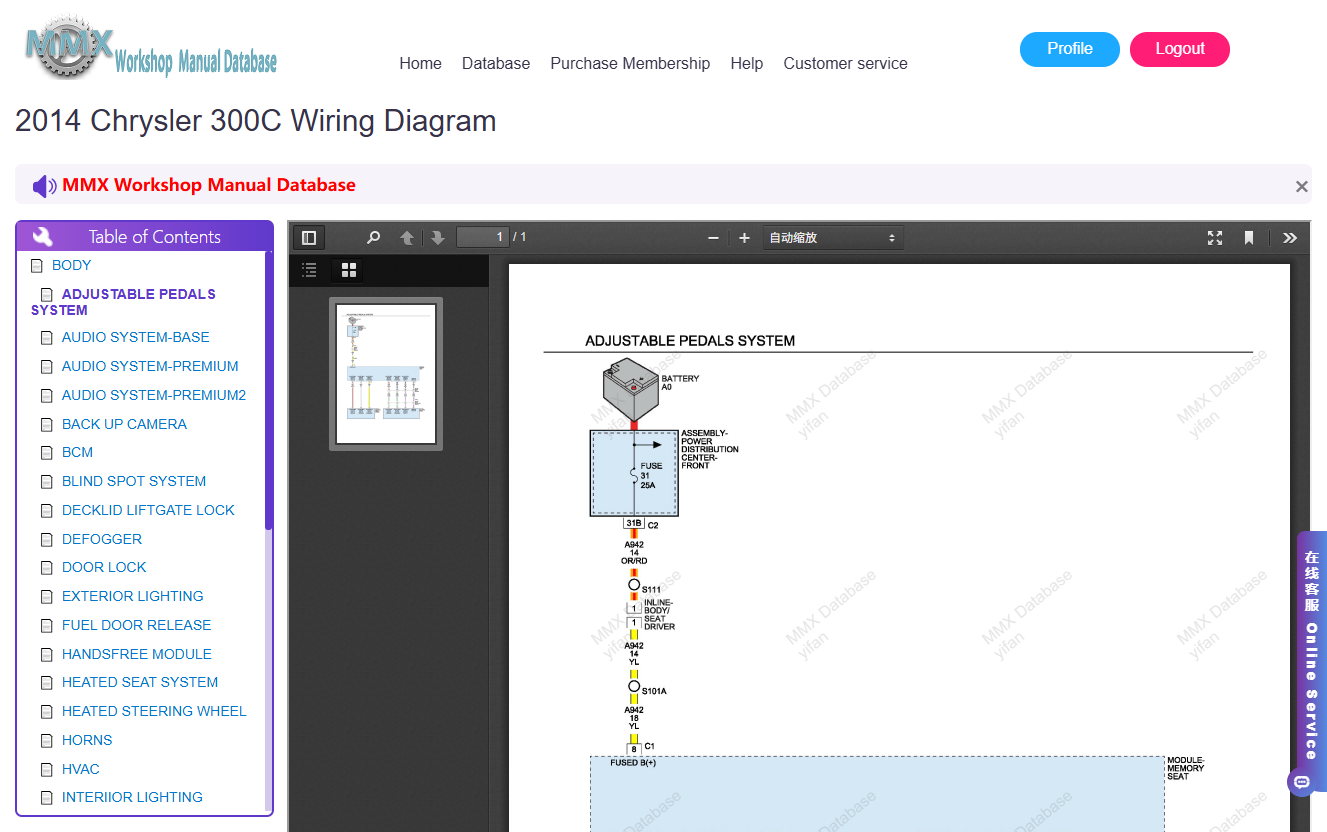Toggle the PDF viewer sidebar
The image size is (1327, 832).
pos(309,237)
